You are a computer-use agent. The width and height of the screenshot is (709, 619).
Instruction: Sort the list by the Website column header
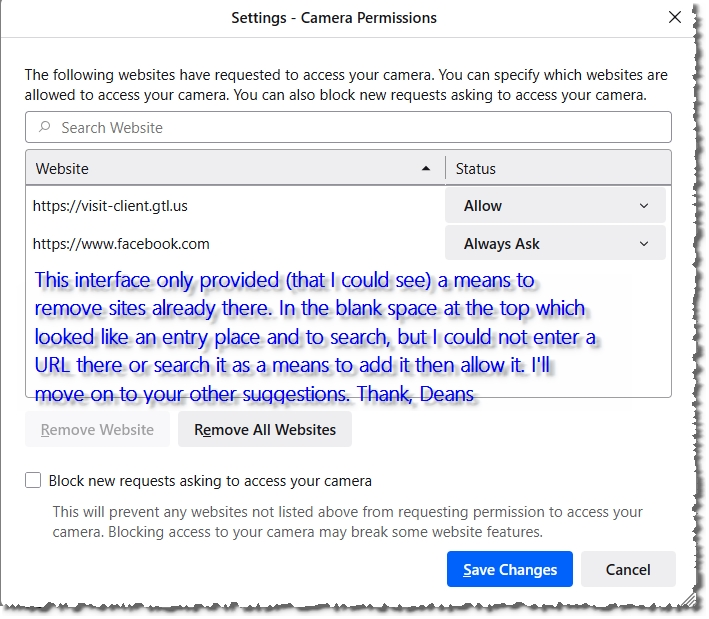point(200,169)
